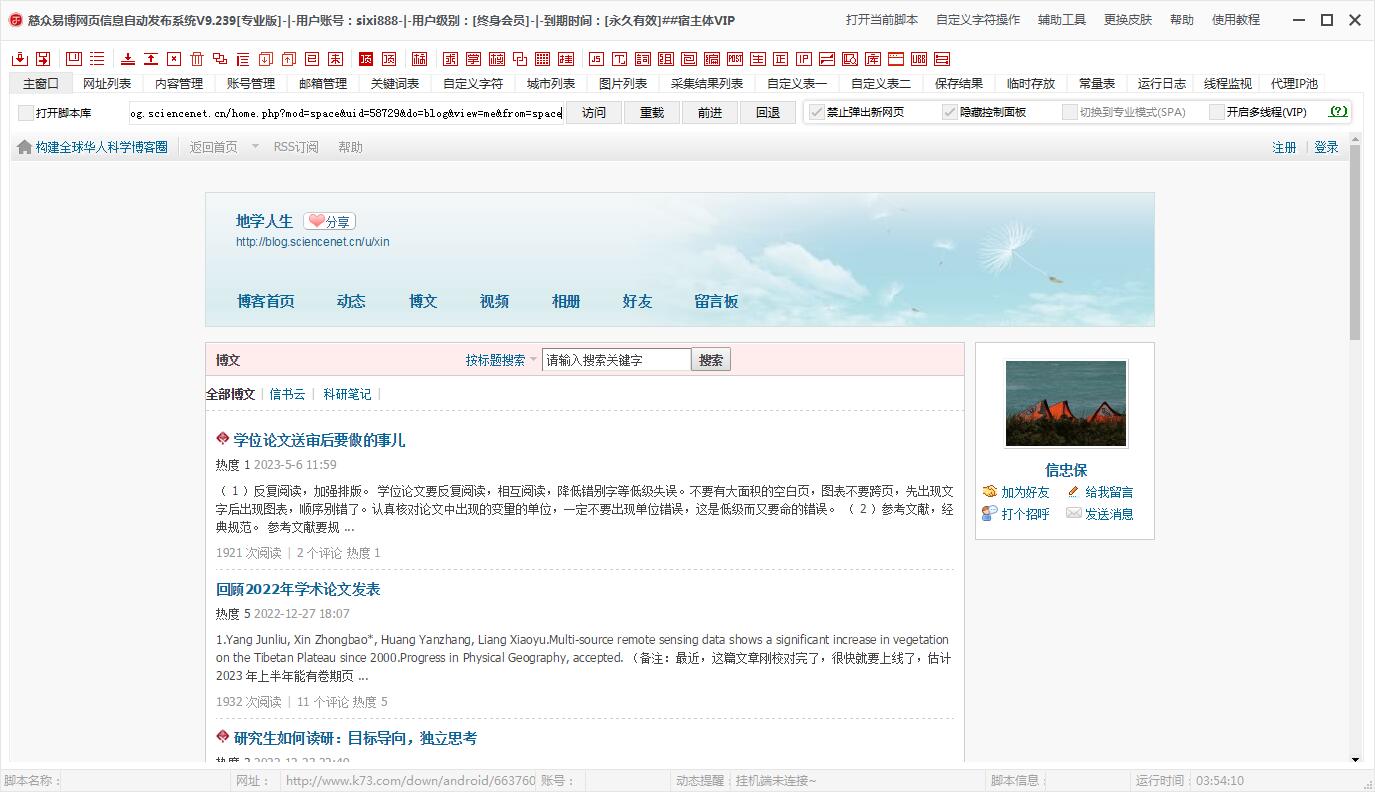Click the magnifier search-page toolbar icon

[x=850, y=59]
